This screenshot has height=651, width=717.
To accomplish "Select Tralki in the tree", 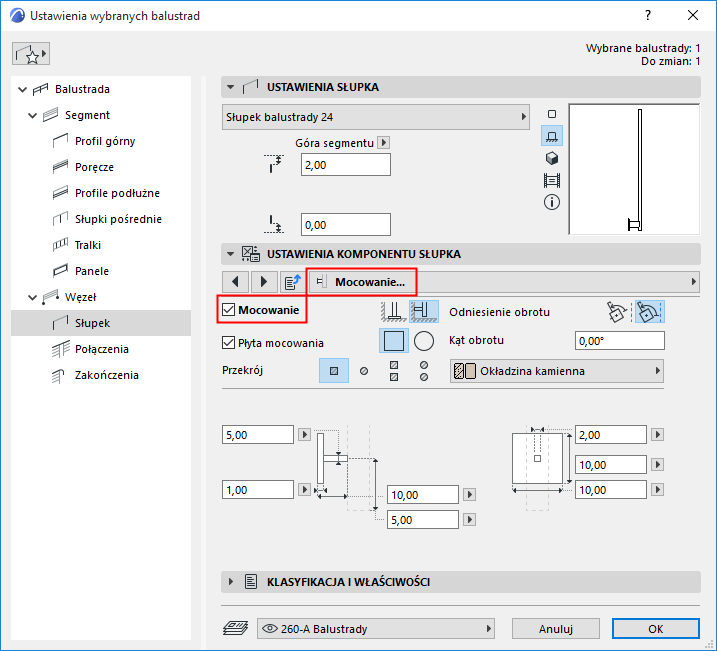I will 88,245.
